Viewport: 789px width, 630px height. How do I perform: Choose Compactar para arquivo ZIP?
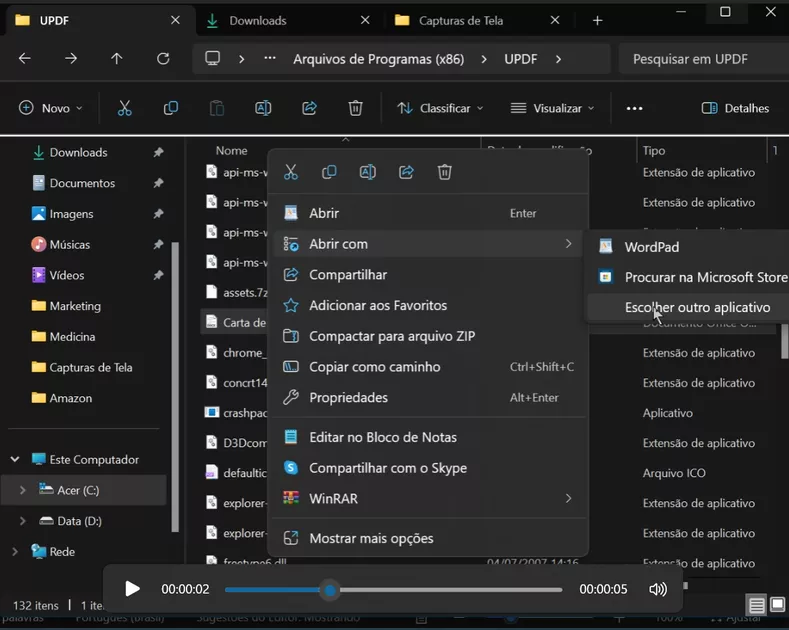(428, 336)
